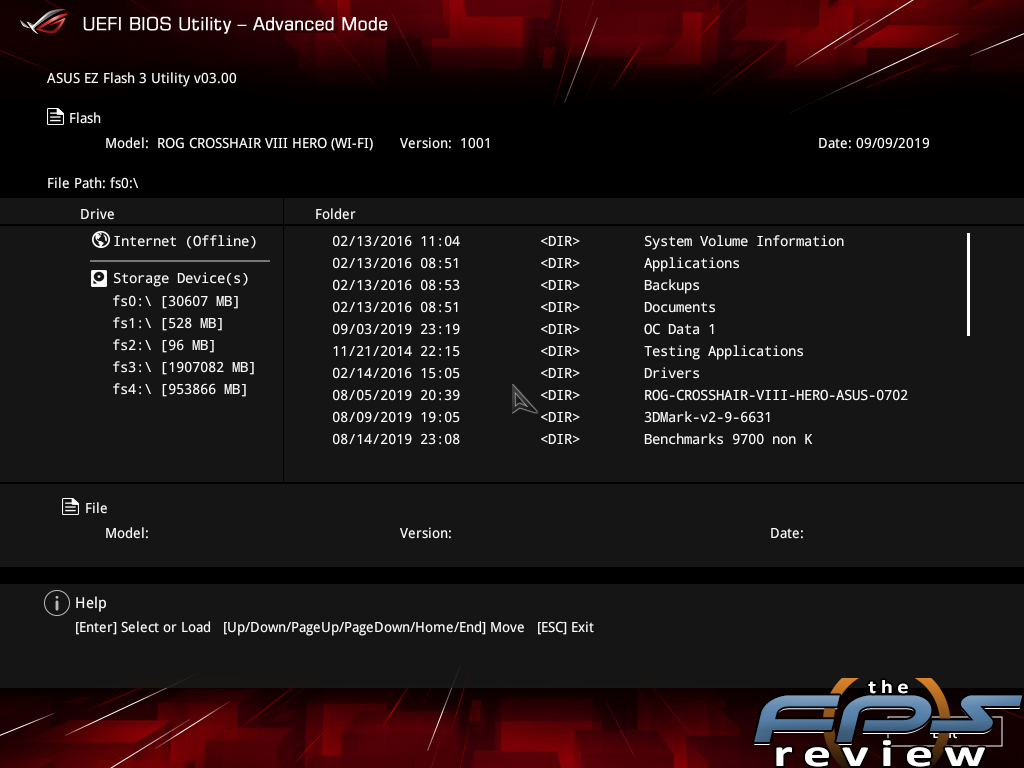
Task: Open the 3DMark-v2-9-6631 folder
Action: click(707, 417)
